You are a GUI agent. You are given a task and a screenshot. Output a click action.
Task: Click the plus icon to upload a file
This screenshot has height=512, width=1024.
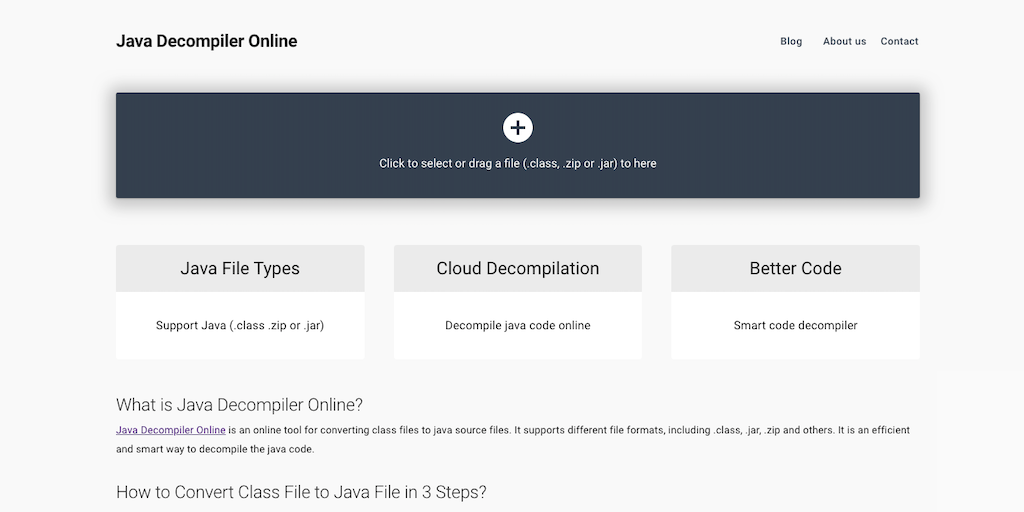pyautogui.click(x=518, y=128)
